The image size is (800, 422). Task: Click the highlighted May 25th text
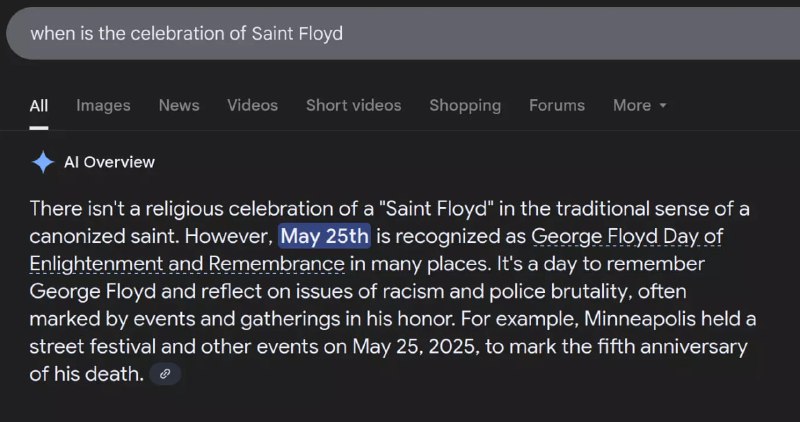click(324, 236)
